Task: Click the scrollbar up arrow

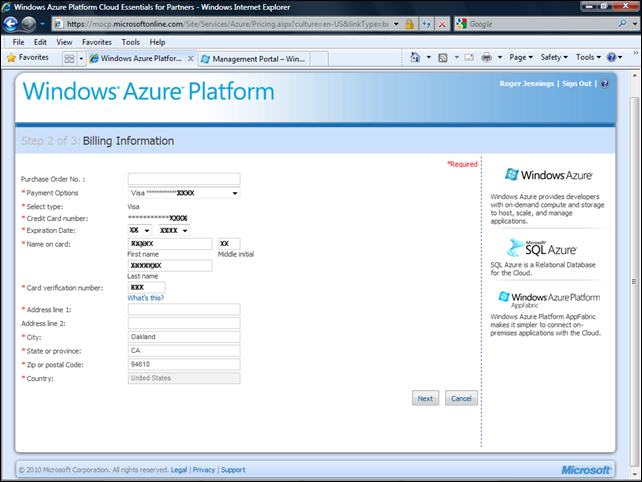Action: [x=634, y=75]
